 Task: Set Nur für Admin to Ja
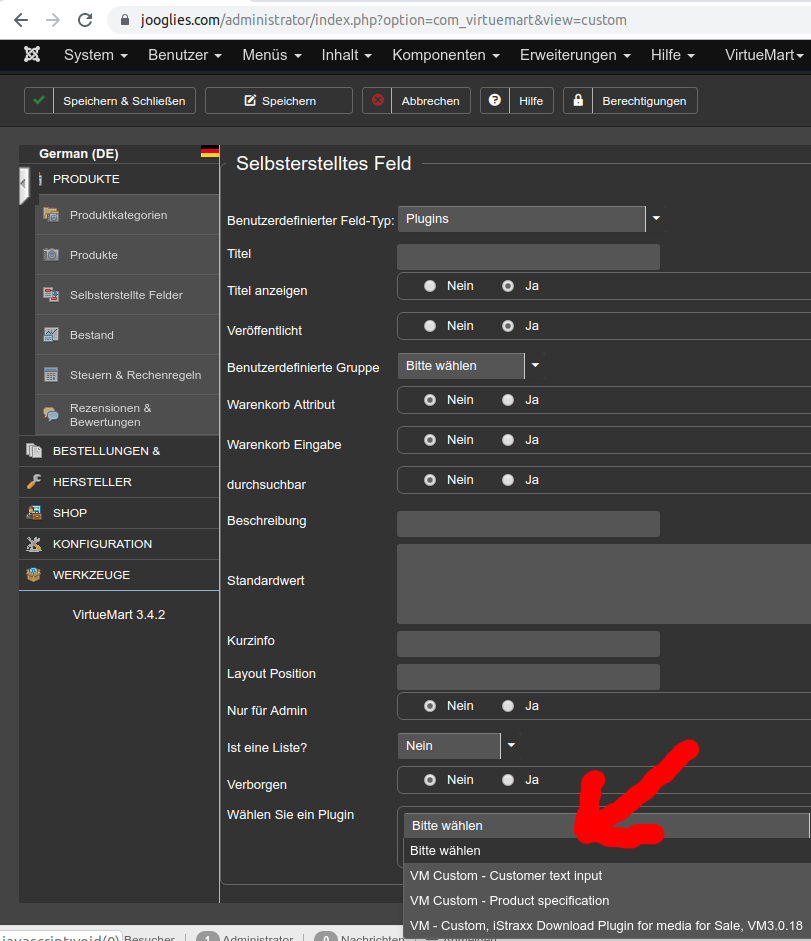(x=508, y=706)
